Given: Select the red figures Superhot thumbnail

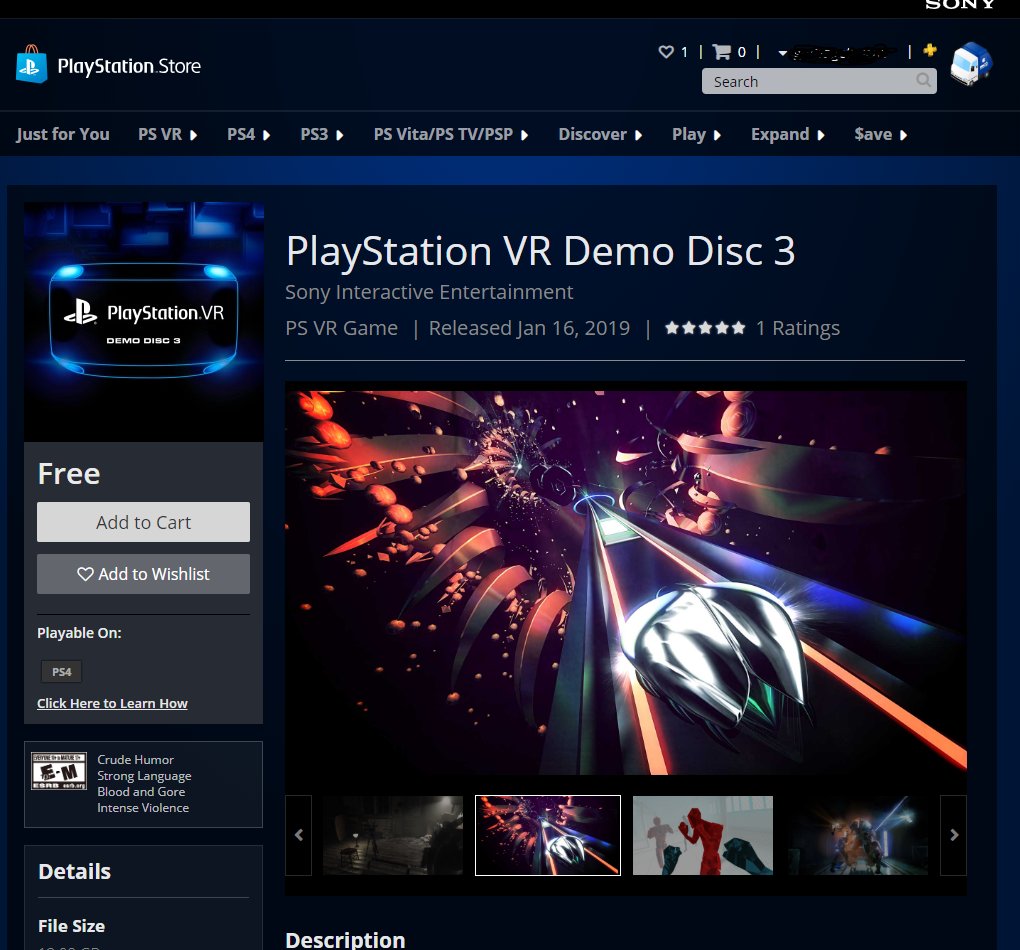Looking at the screenshot, I should coord(703,835).
